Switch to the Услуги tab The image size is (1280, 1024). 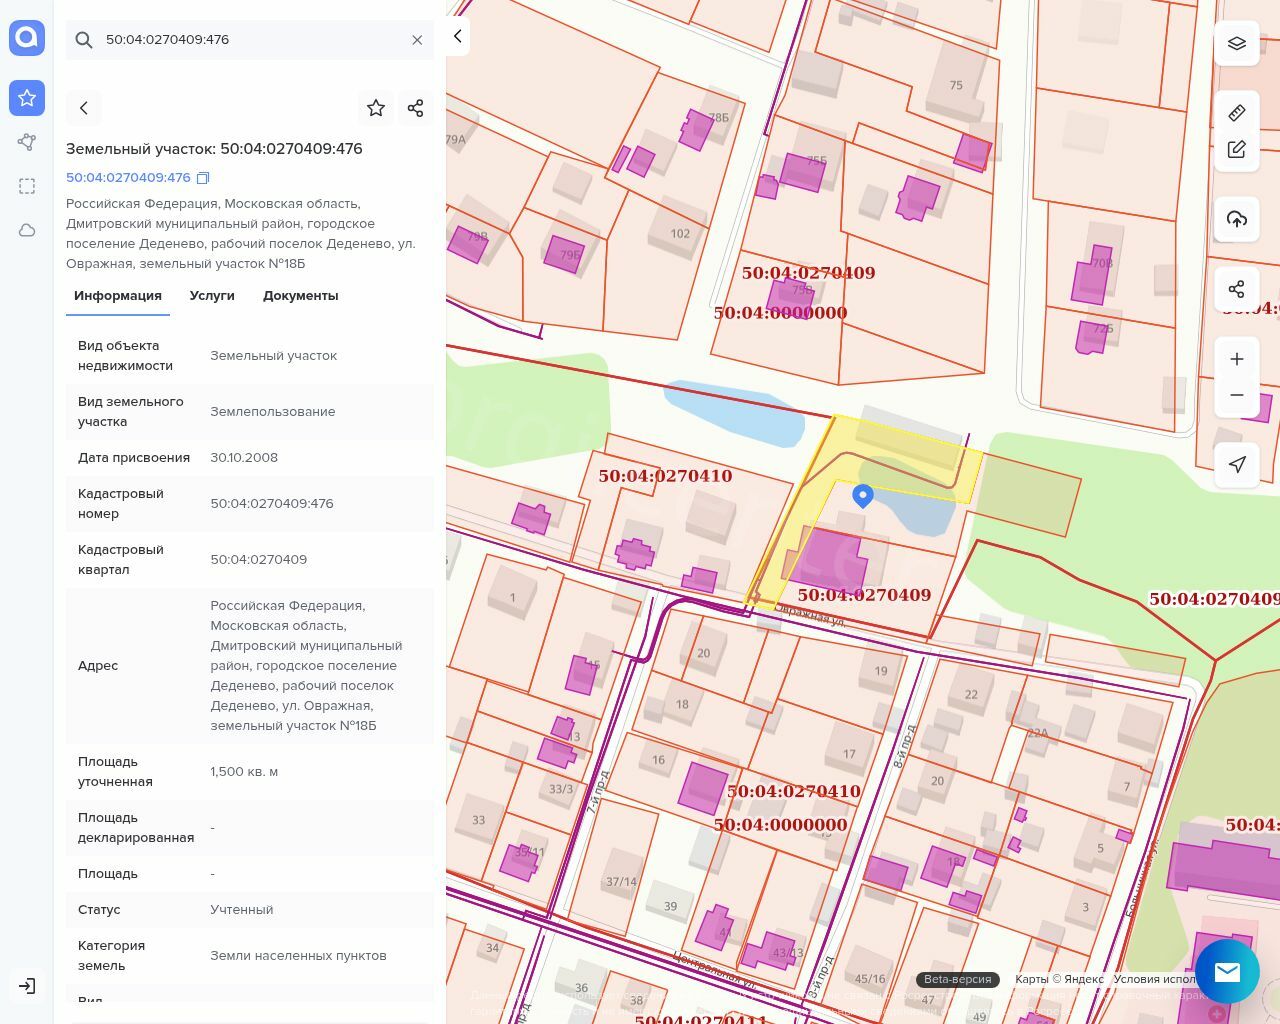(212, 296)
